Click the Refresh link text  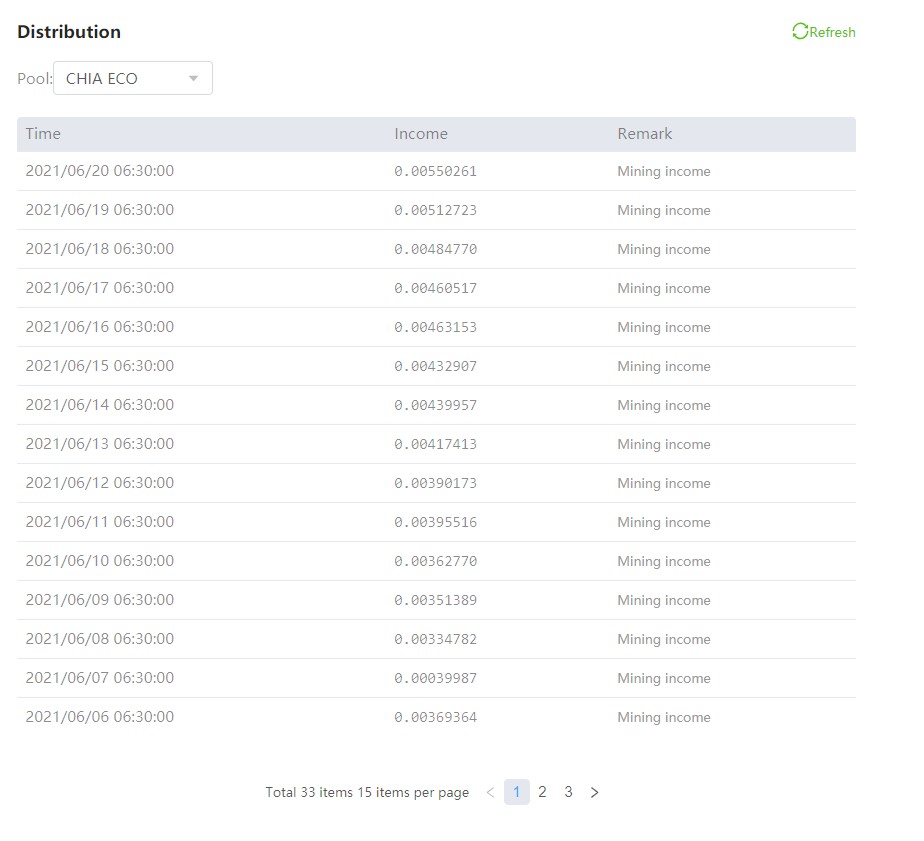point(832,32)
